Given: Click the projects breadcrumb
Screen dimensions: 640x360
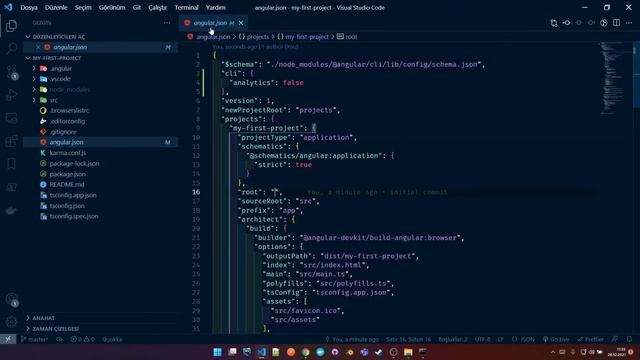Looking at the screenshot, I should [253, 37].
